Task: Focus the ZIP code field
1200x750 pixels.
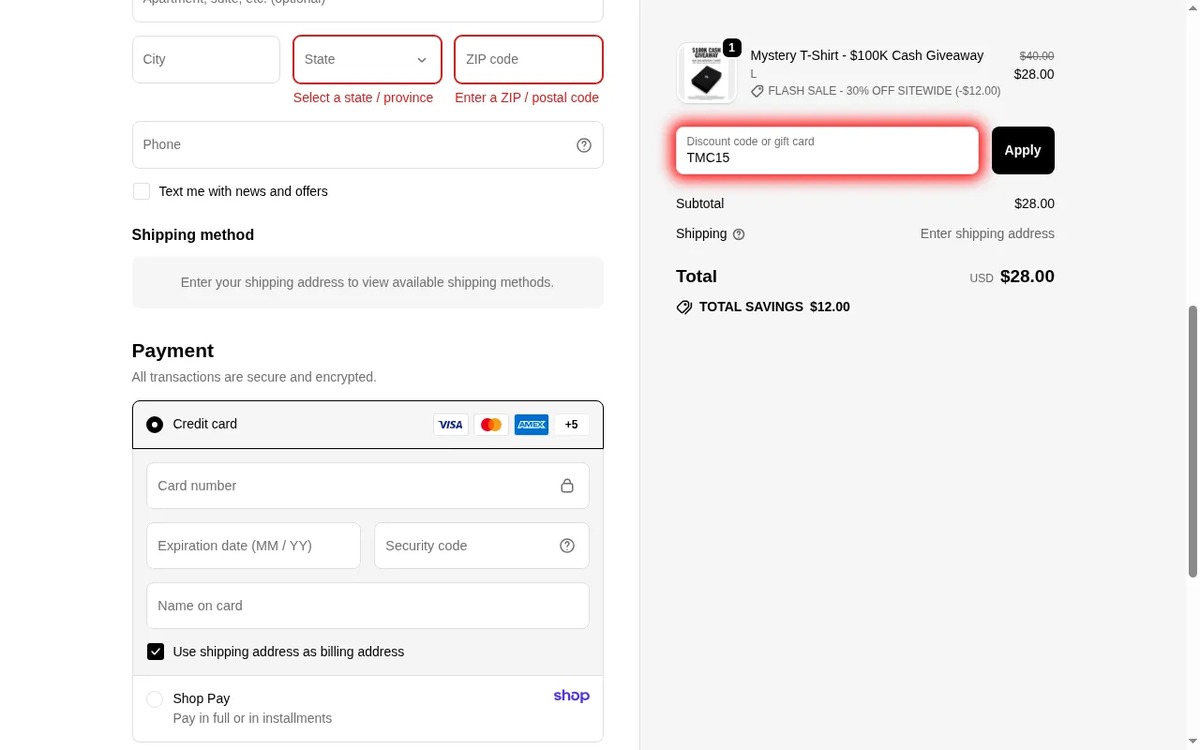Action: coord(528,60)
